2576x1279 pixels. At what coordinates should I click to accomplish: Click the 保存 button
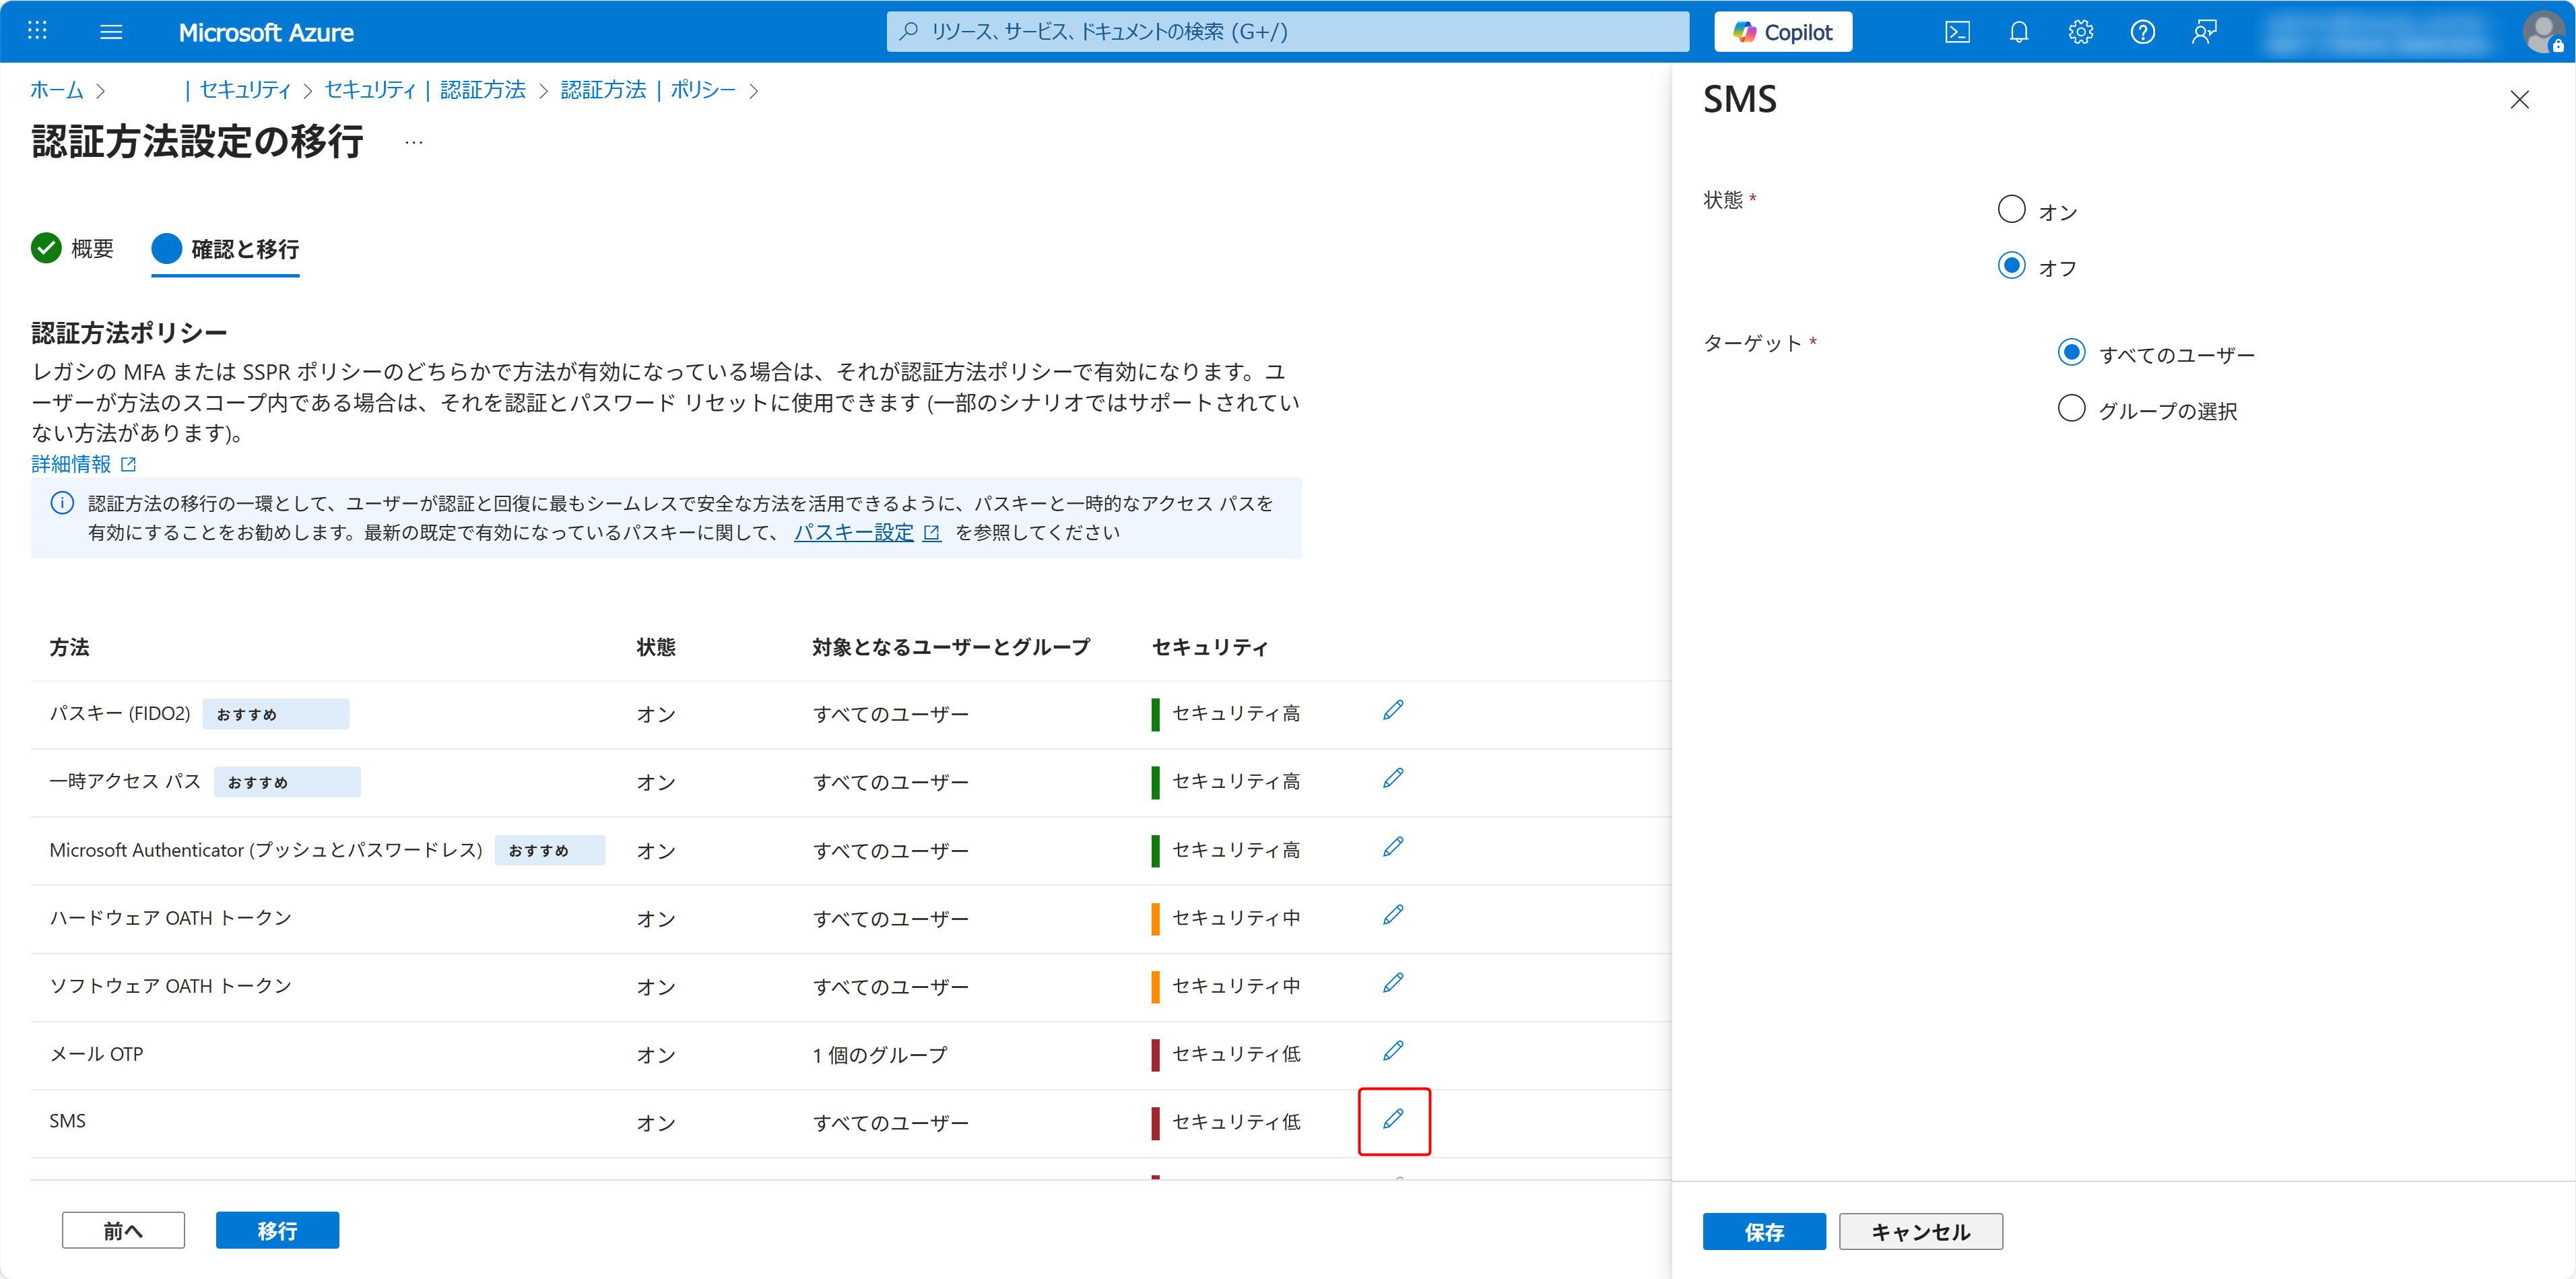coord(1763,1231)
